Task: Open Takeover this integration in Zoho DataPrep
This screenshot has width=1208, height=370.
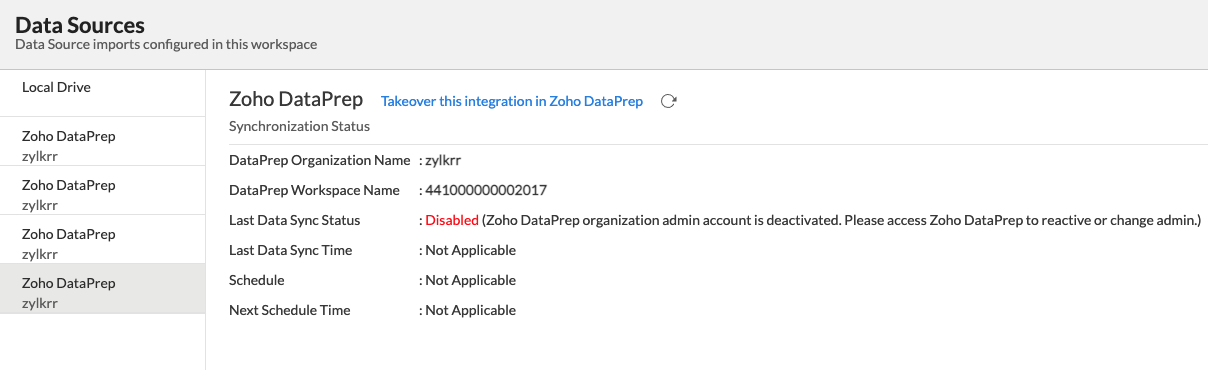Action: click(512, 102)
